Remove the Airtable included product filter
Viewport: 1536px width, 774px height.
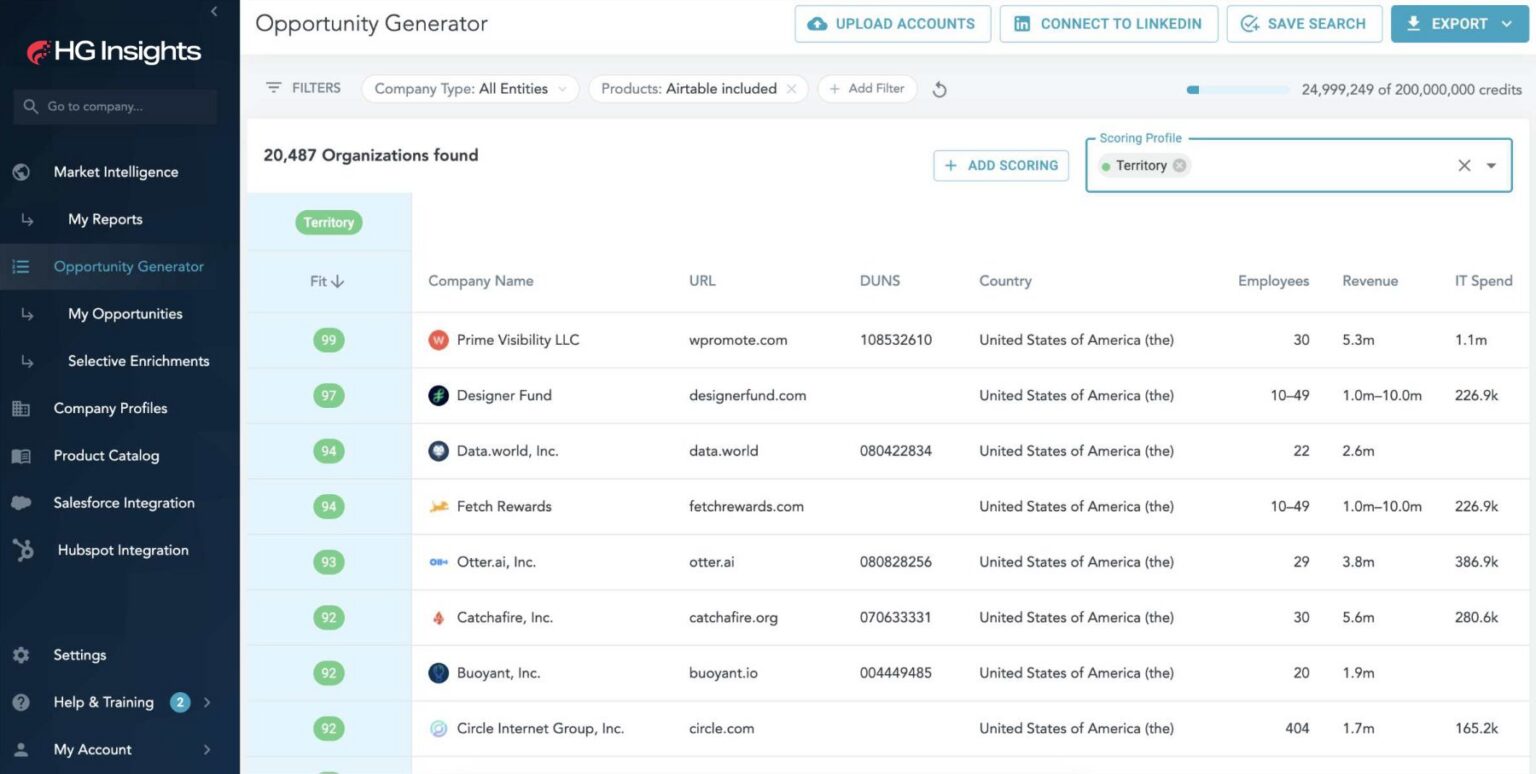click(792, 89)
